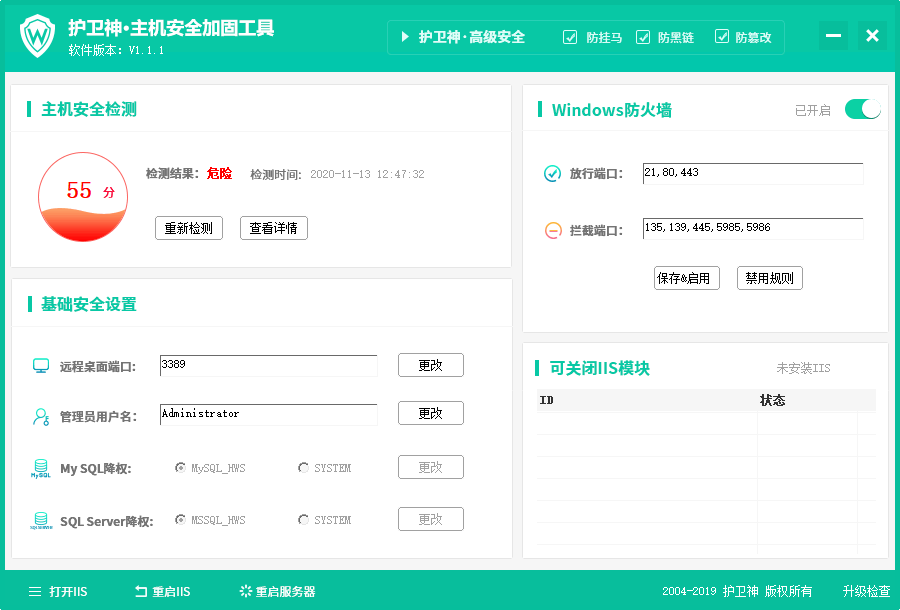Click 重启服务器 in bottom bar
The height and width of the screenshot is (610, 900).
point(286,592)
